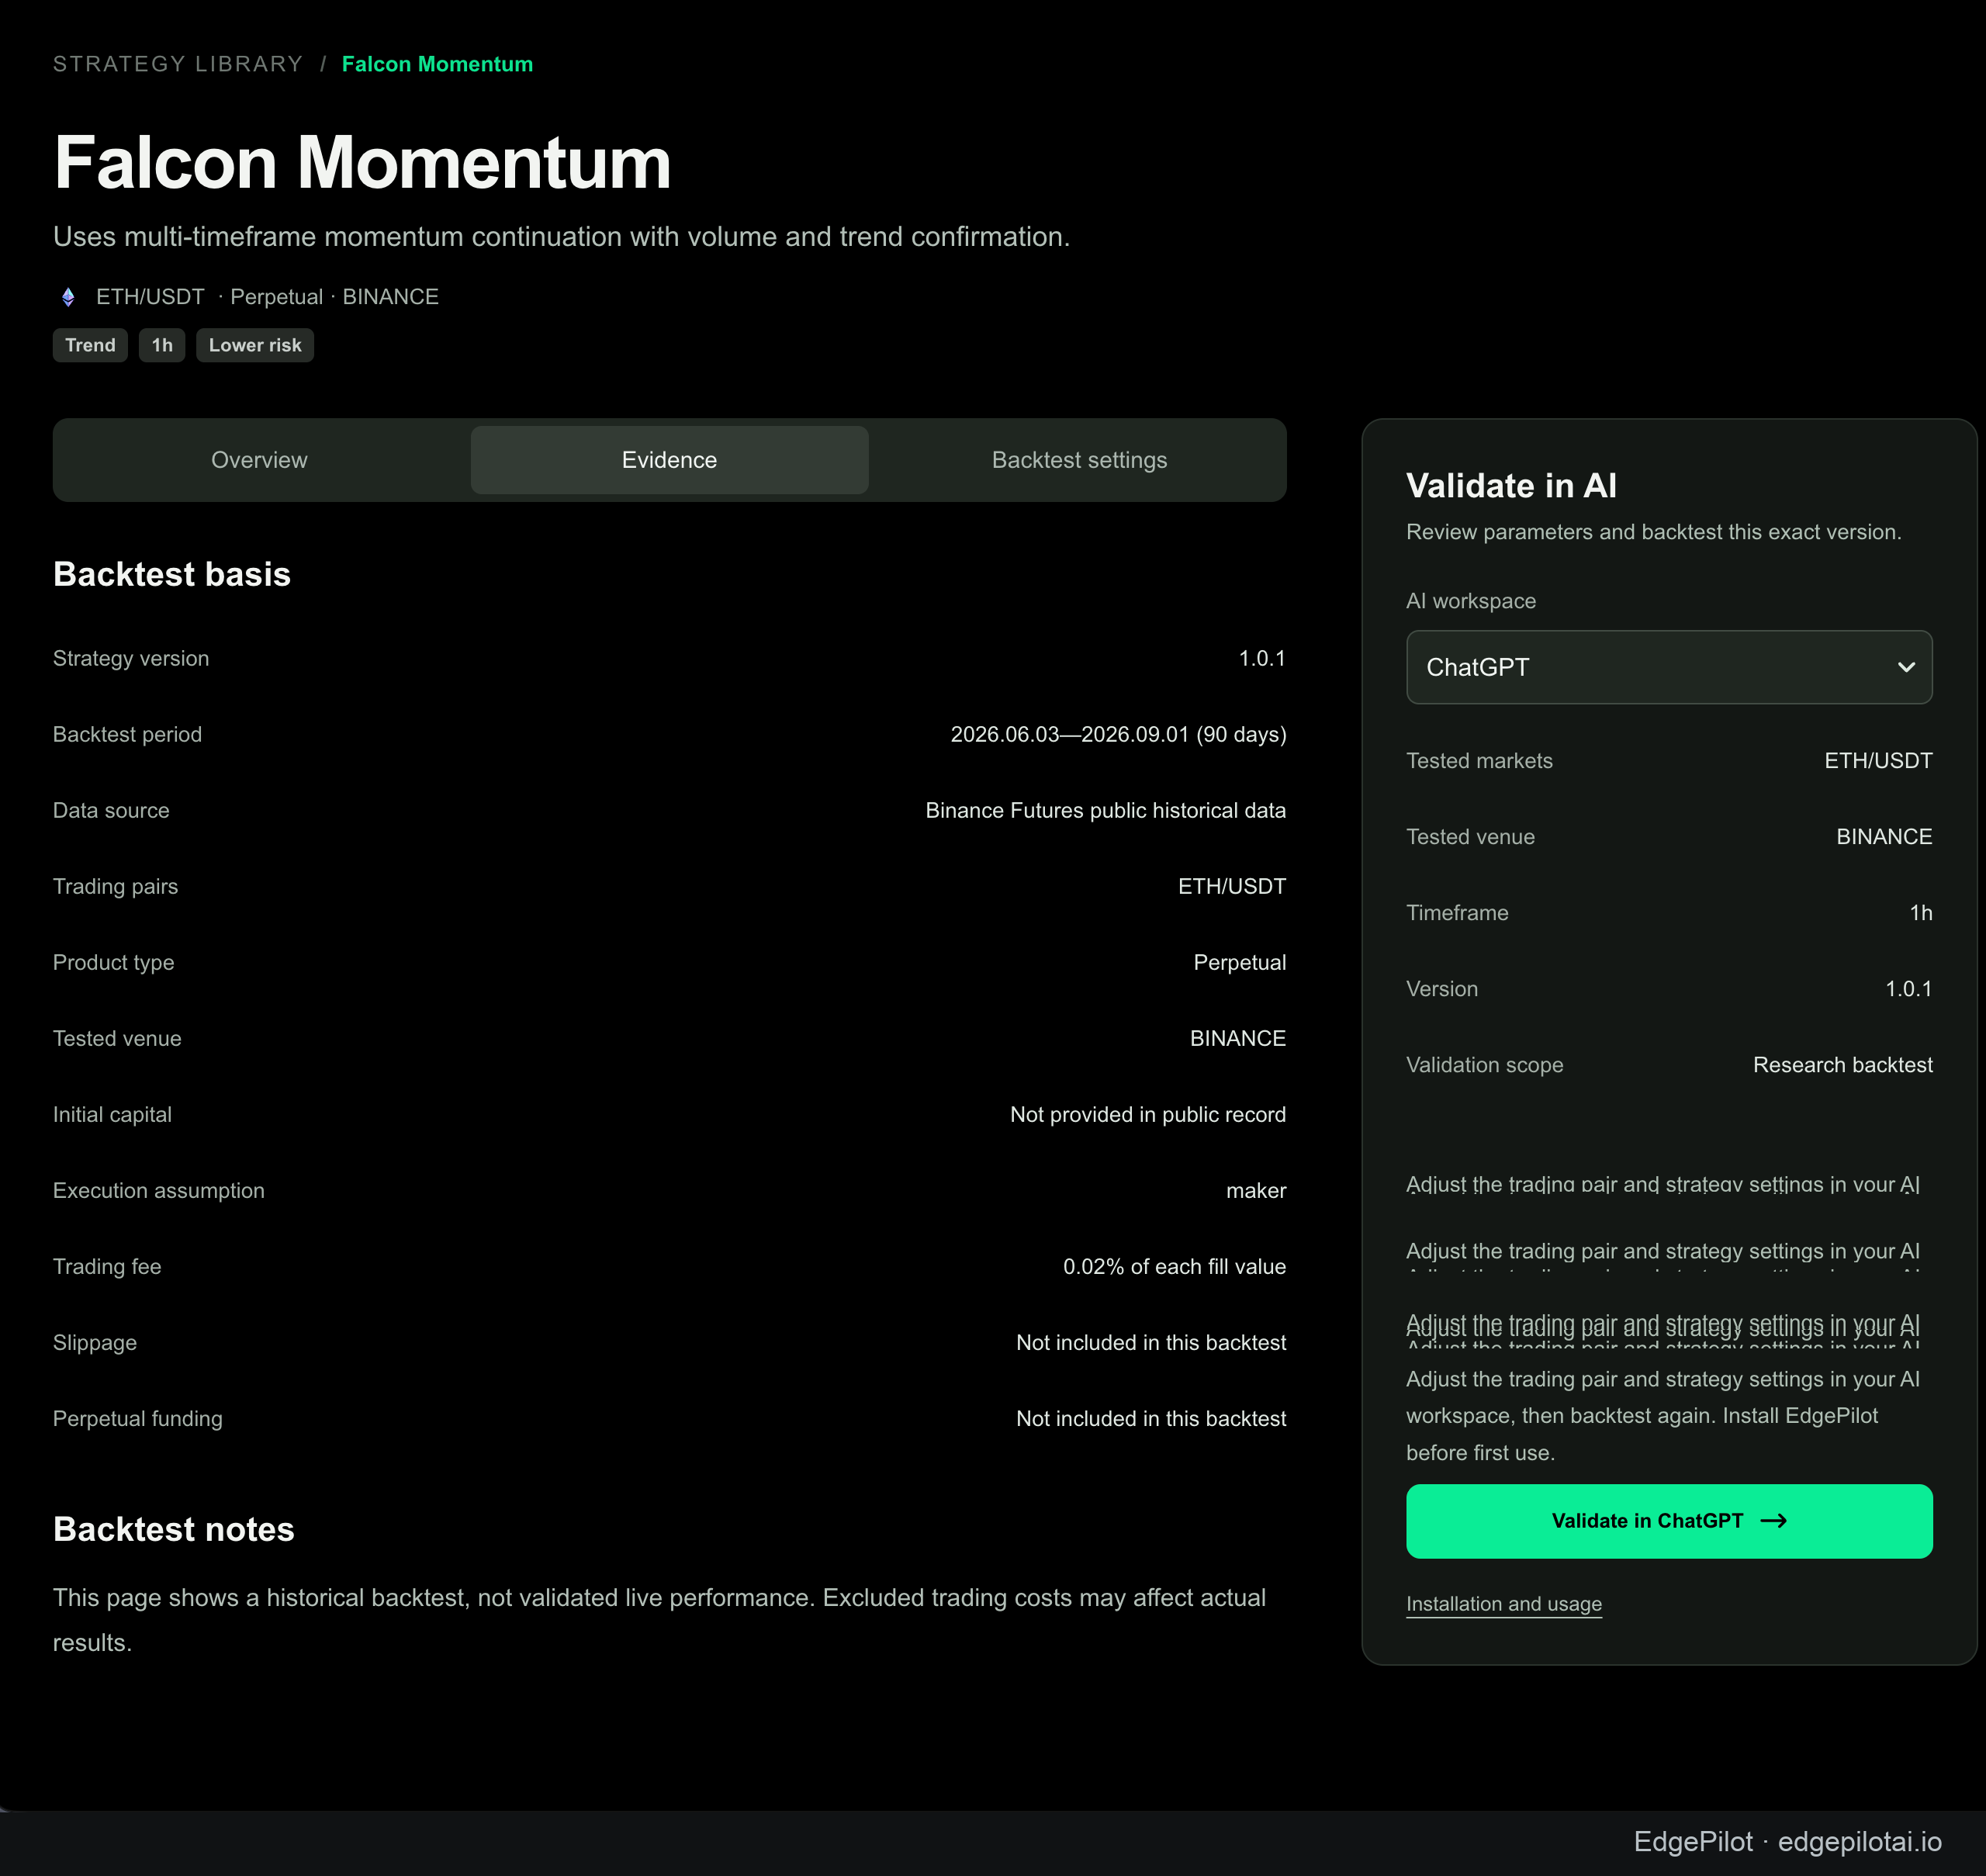
Task: Select the ChatGPT workspace combo box
Action: (1668, 667)
